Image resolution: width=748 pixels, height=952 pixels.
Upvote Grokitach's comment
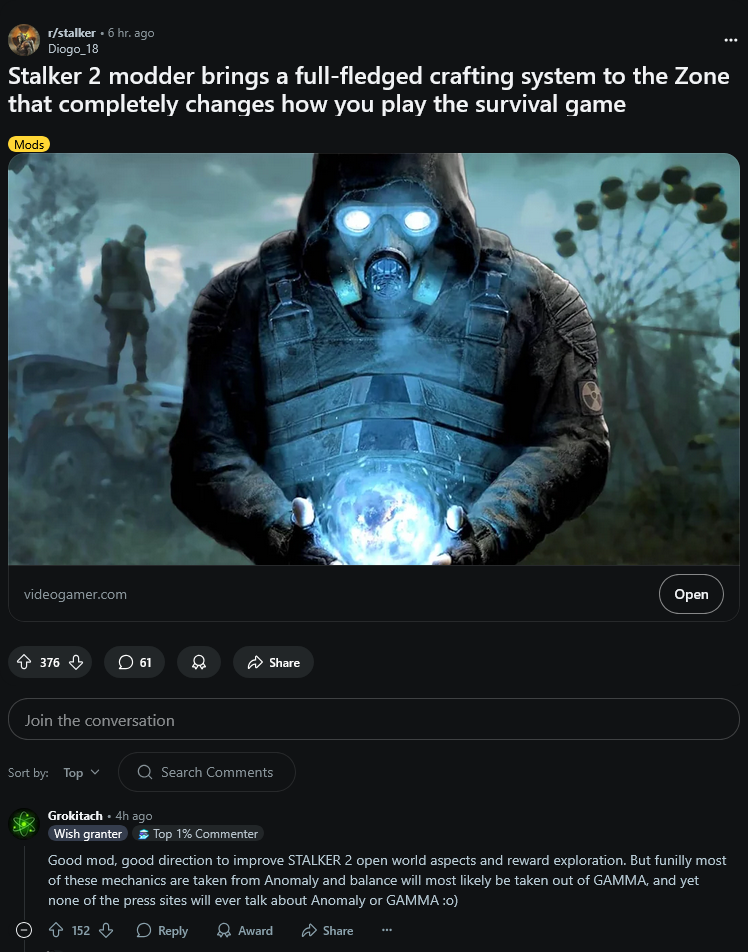(56, 930)
